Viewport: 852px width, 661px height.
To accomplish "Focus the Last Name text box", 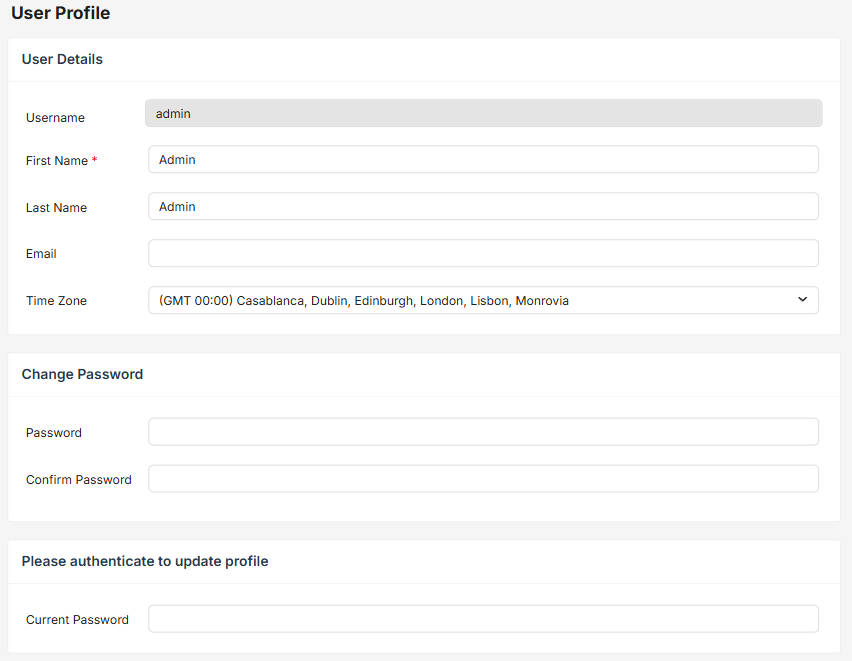I will [483, 207].
